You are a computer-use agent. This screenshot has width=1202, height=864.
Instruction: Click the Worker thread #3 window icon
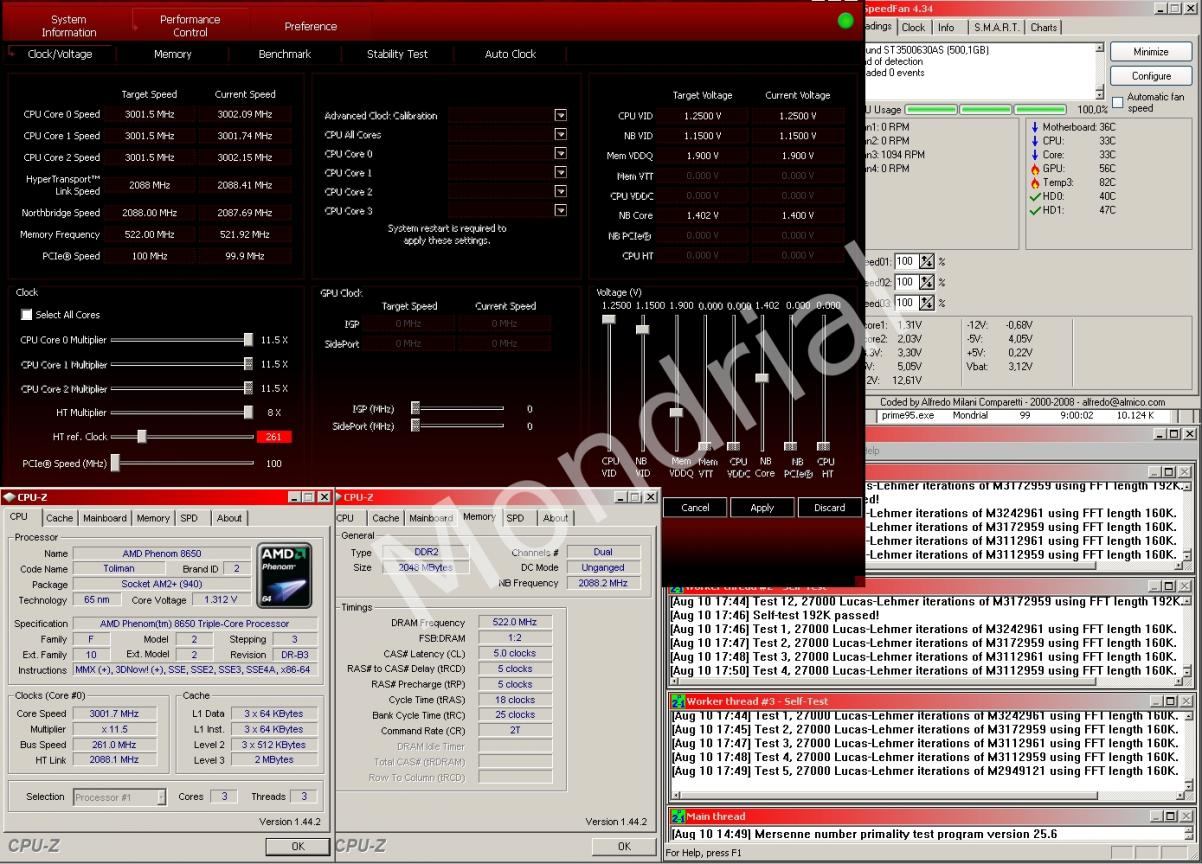(677, 702)
